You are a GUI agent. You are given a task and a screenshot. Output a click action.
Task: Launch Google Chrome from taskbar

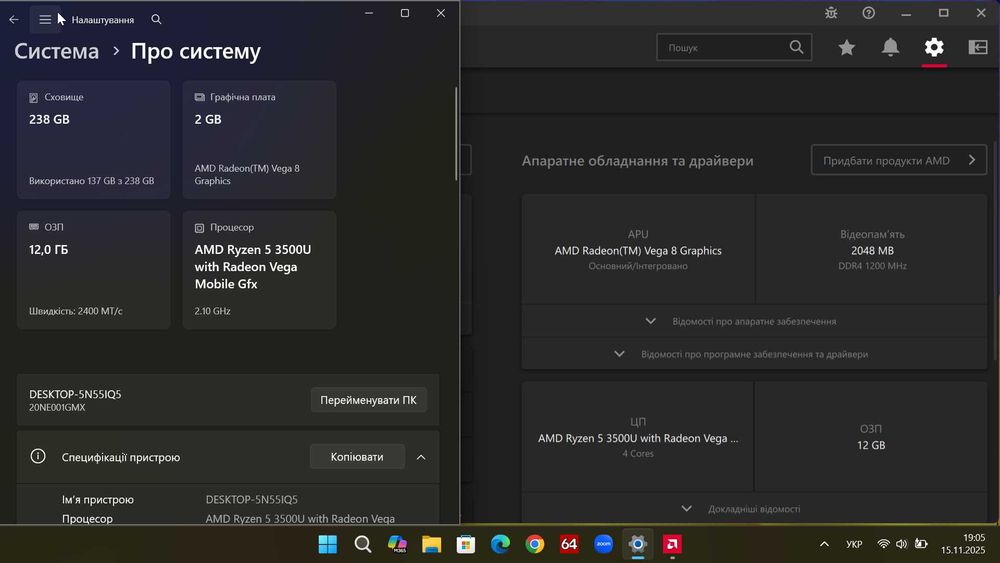pos(534,544)
